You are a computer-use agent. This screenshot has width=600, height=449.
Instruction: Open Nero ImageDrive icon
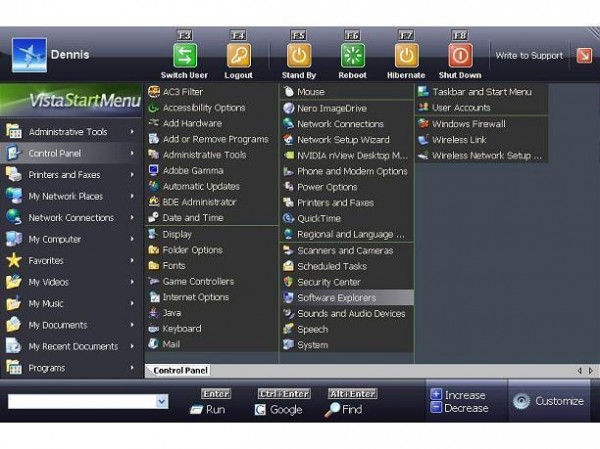288,108
